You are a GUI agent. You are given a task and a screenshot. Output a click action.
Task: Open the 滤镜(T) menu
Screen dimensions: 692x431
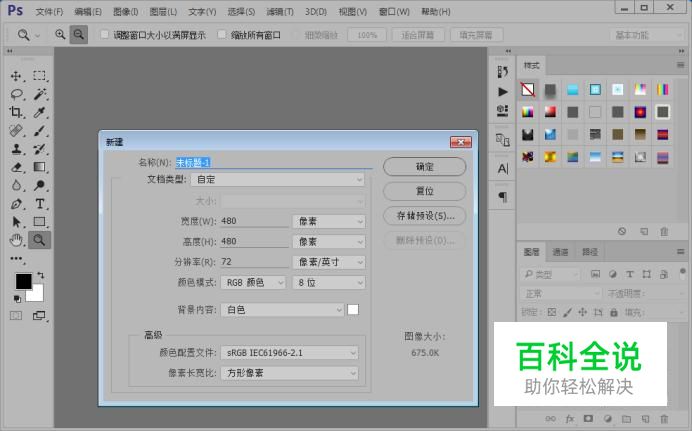pyautogui.click(x=280, y=12)
